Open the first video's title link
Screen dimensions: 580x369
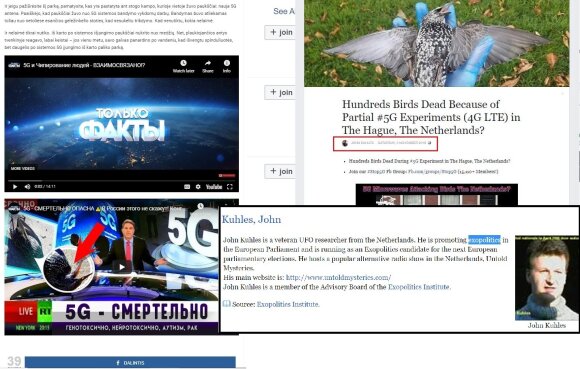tap(84, 65)
